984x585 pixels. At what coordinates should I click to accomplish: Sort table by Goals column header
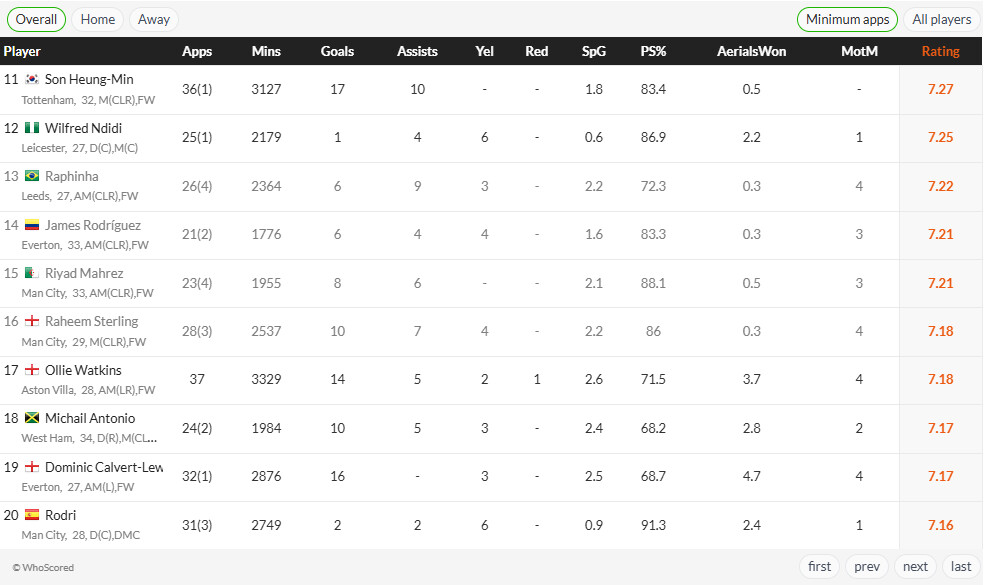point(337,51)
